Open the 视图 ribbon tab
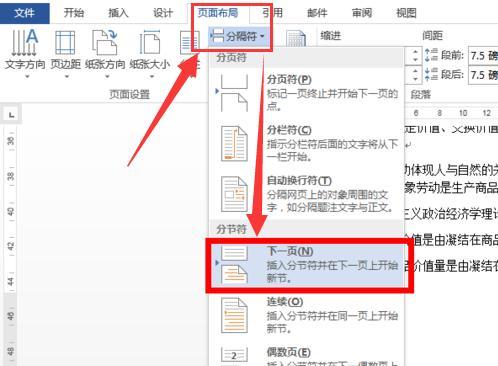This screenshot has height=366, width=498. tap(406, 13)
